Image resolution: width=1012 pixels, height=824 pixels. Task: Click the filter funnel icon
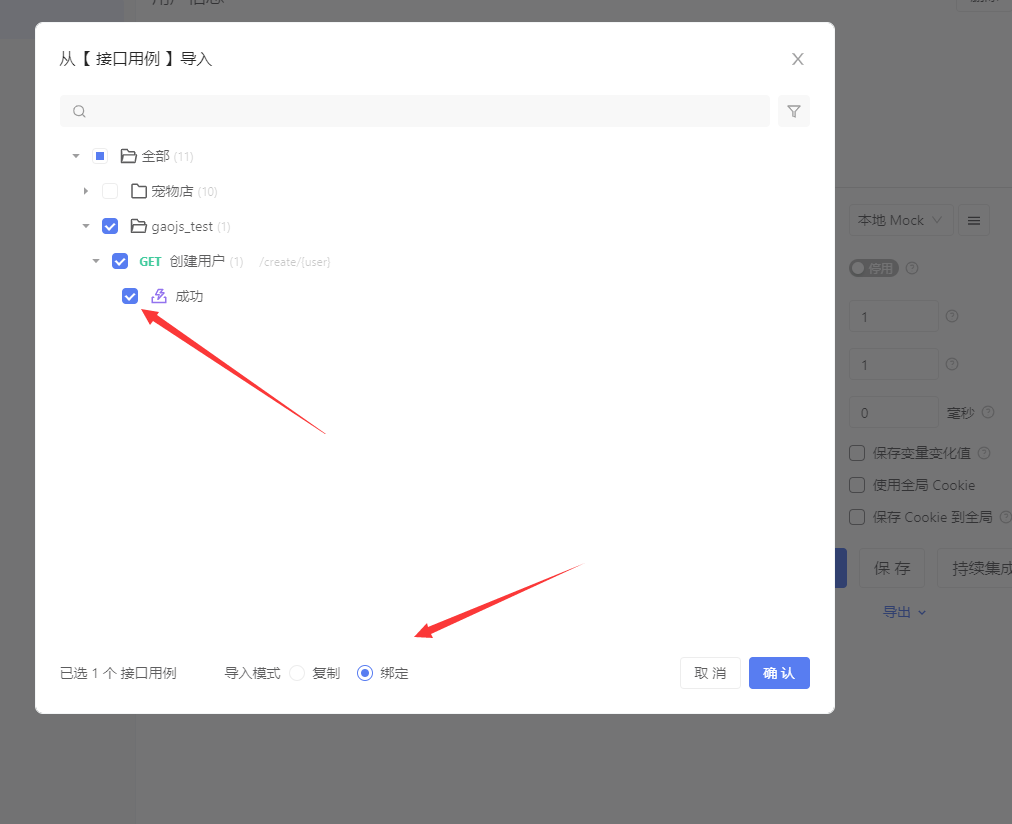[x=793, y=111]
